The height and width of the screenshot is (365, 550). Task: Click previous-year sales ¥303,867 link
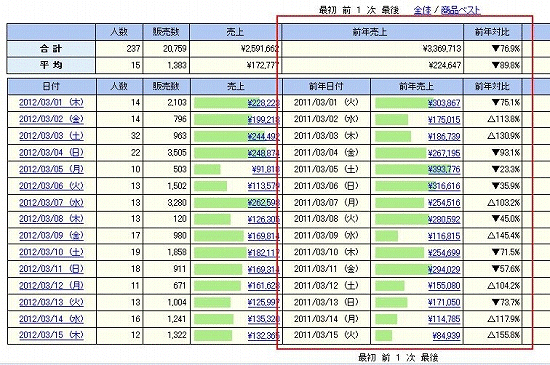pyautogui.click(x=444, y=103)
